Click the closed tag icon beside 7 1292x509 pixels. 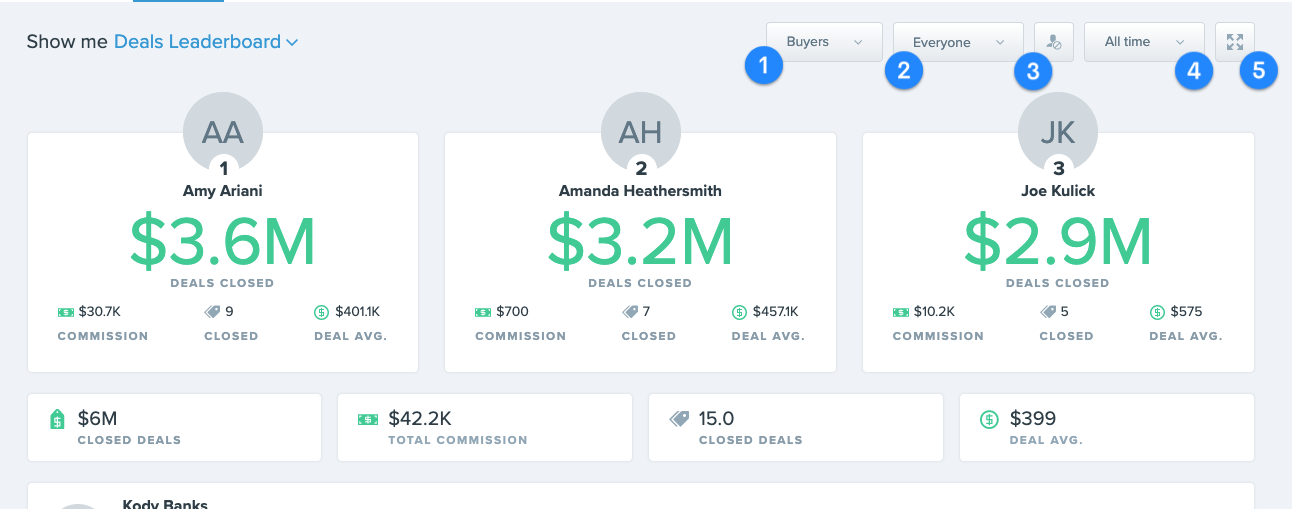pyautogui.click(x=630, y=312)
